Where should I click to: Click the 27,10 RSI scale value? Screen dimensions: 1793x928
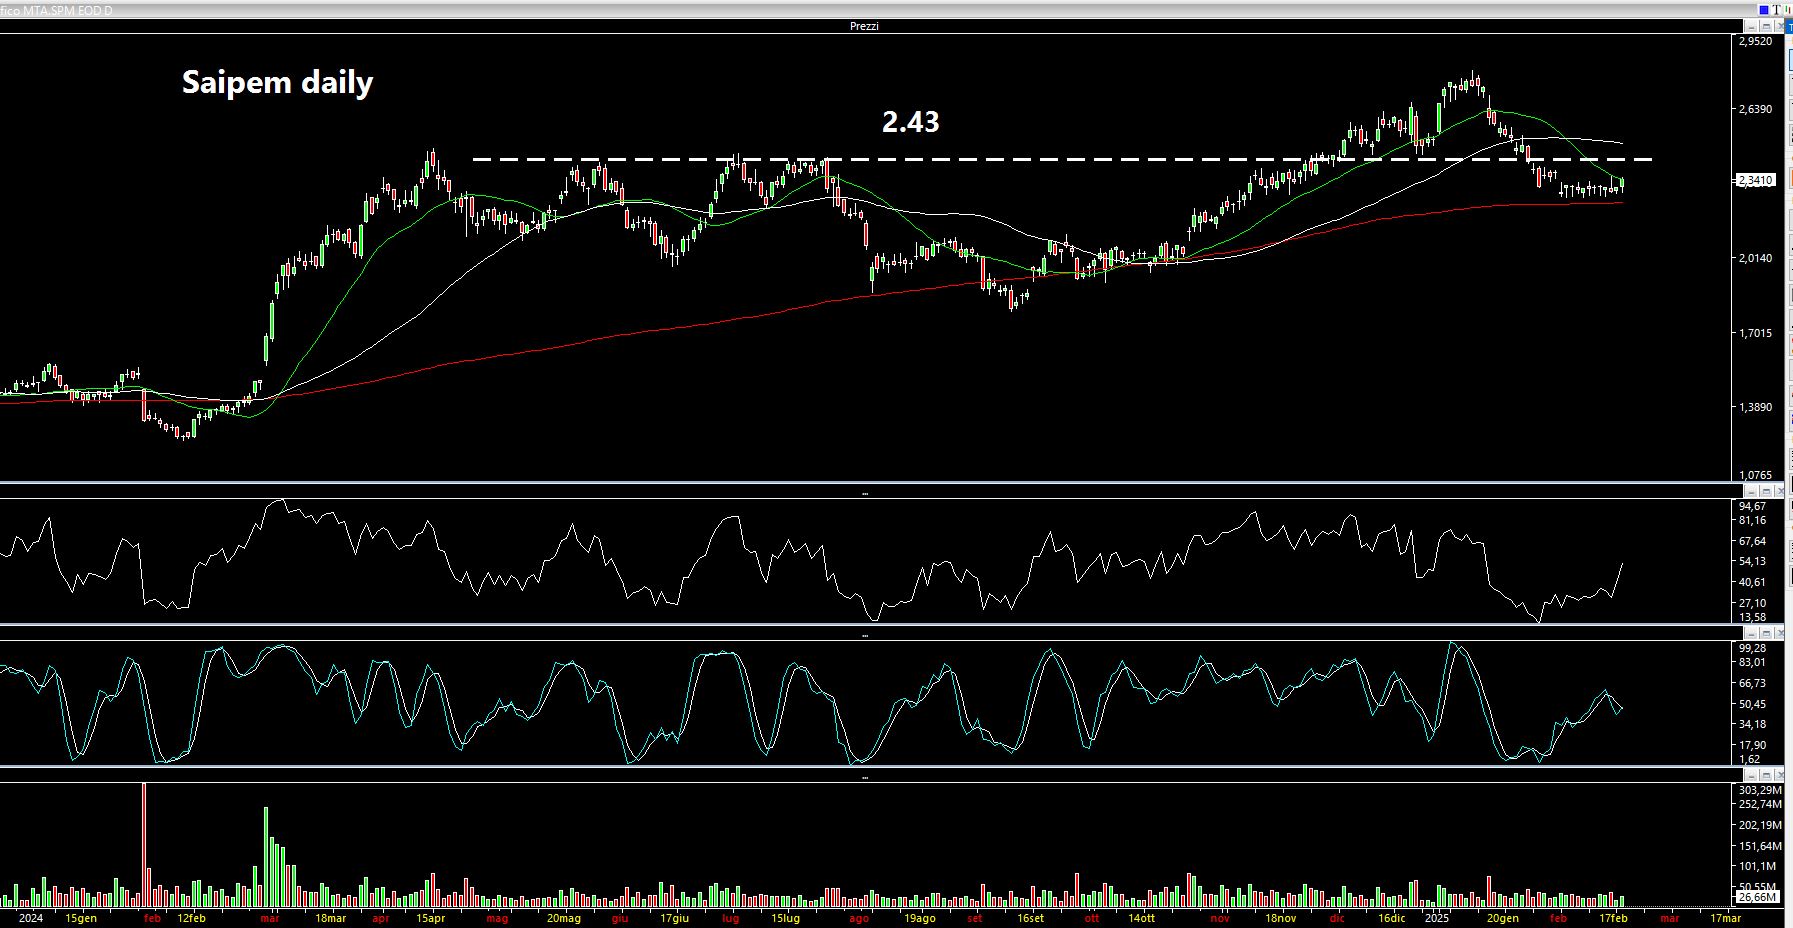point(1753,603)
